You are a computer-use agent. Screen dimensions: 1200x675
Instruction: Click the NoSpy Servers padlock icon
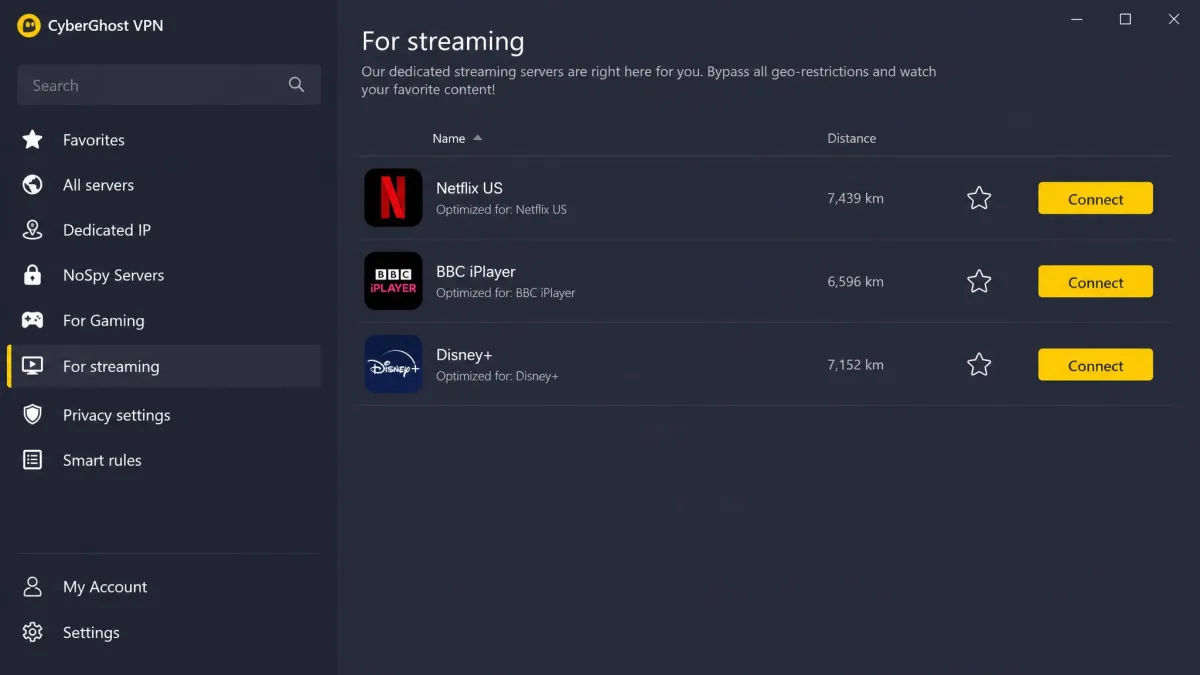pyautogui.click(x=33, y=275)
